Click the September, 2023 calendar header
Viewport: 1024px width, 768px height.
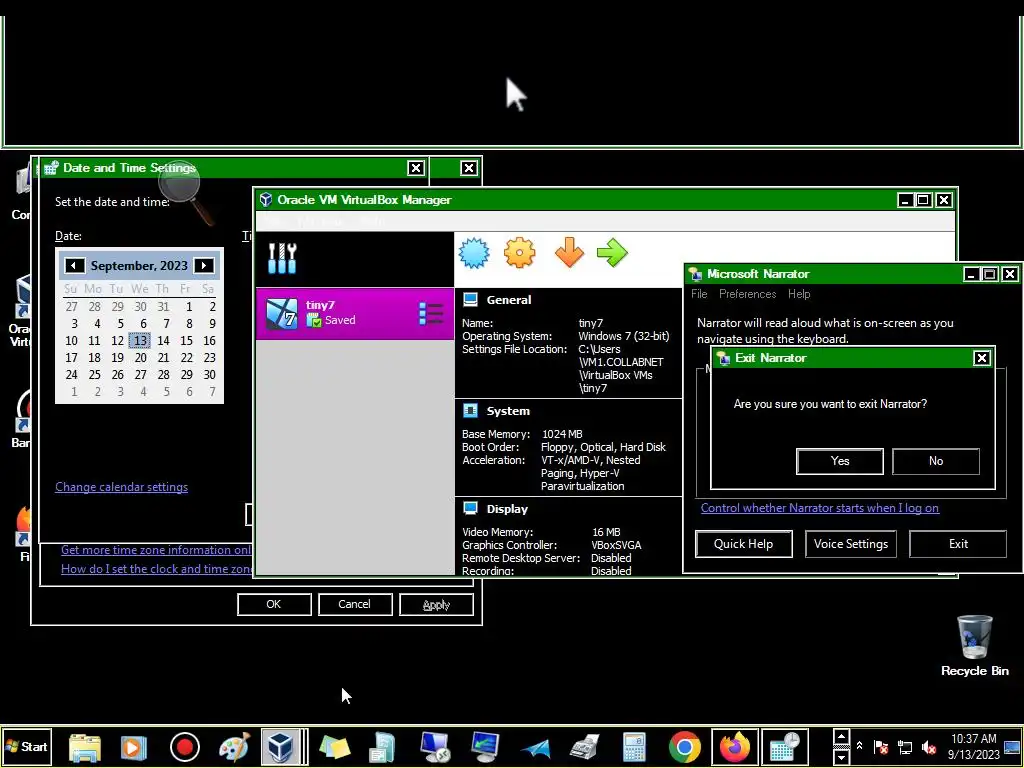tap(139, 266)
